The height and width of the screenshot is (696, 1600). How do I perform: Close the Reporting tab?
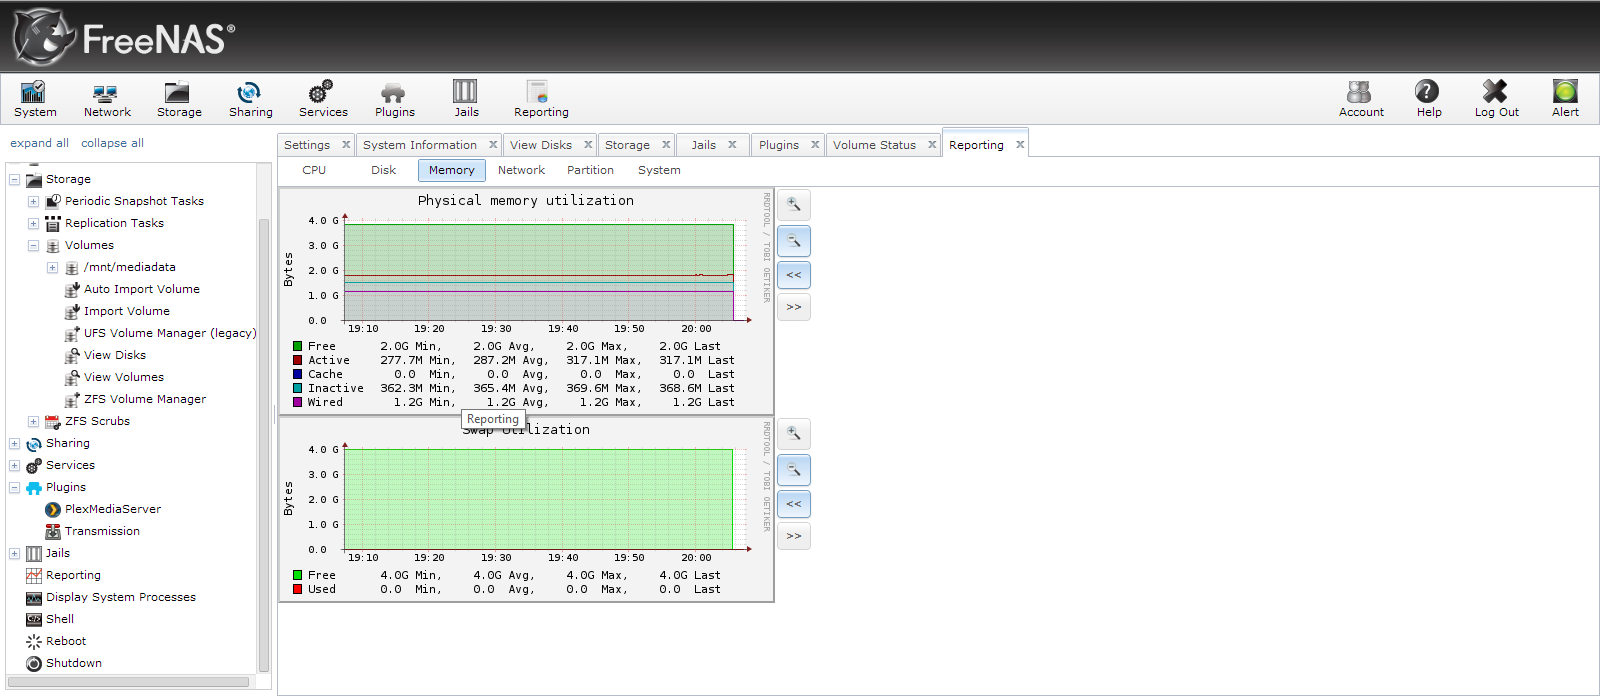pos(1020,145)
